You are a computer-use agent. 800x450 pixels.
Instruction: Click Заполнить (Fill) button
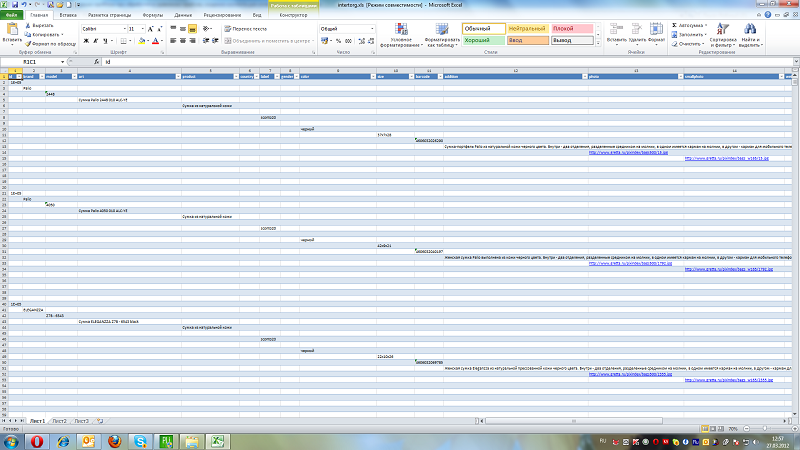tap(689, 34)
